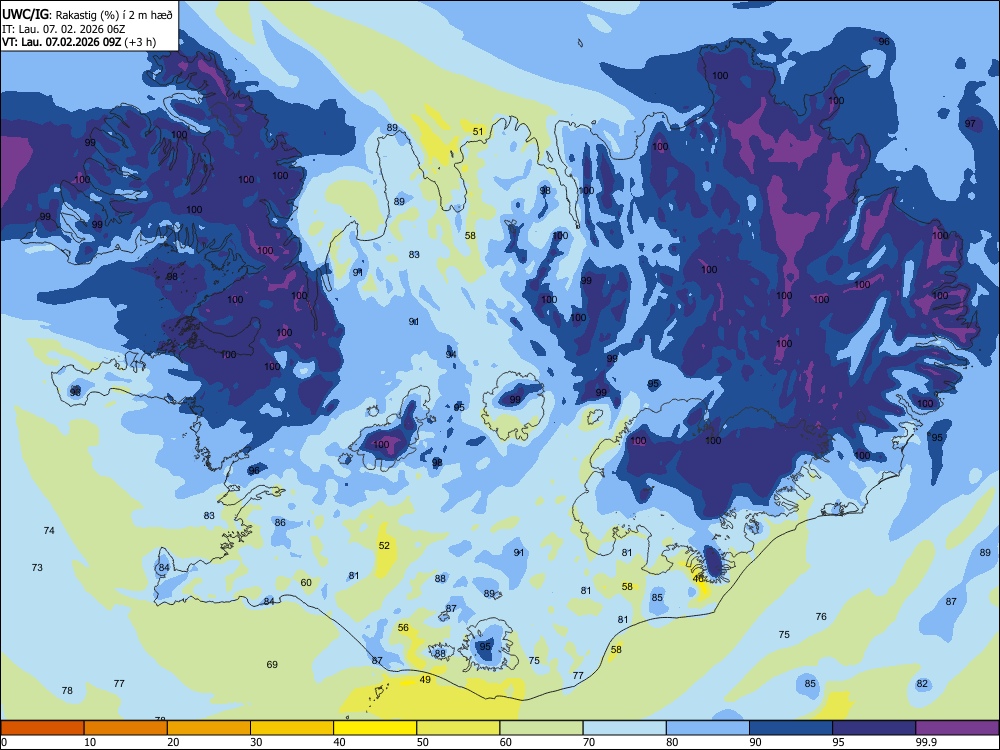Click the 'VT: Lau. 07.02.2026 09Z (+3 h)' line
Screen dimensions: 1000x750
79,42
